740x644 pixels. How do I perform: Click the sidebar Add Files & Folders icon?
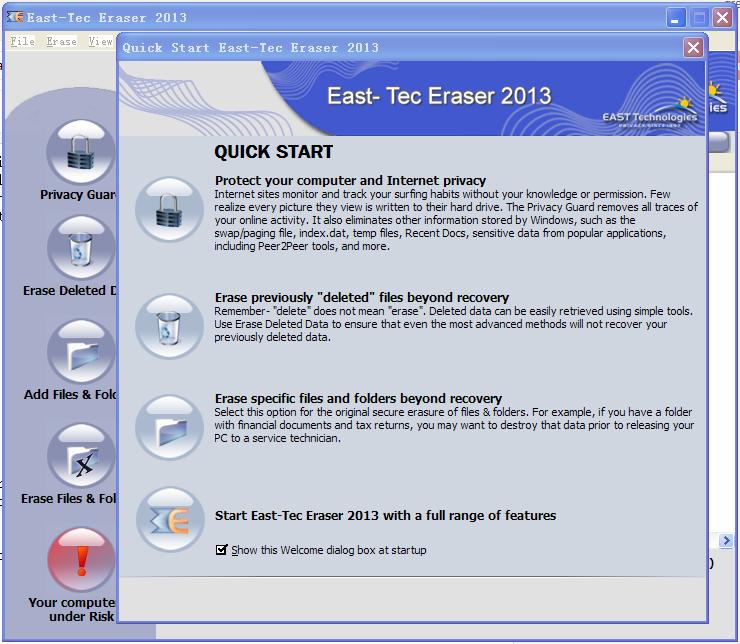tap(81, 351)
